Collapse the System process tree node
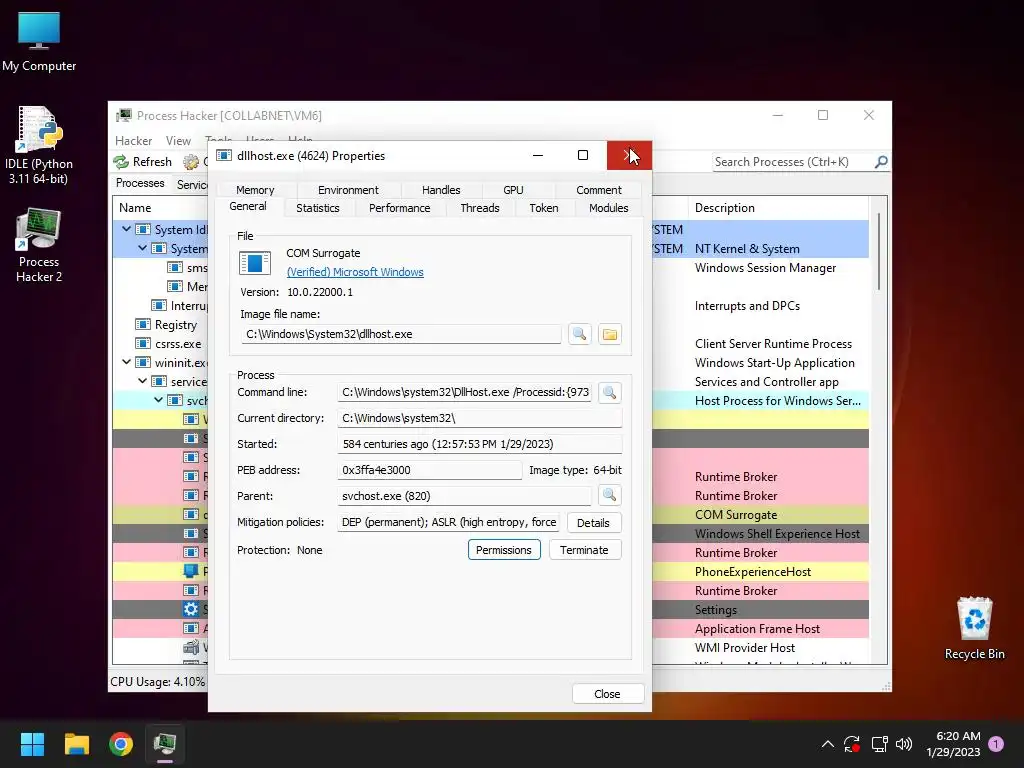Screen dimensions: 1024x768 click(142, 248)
